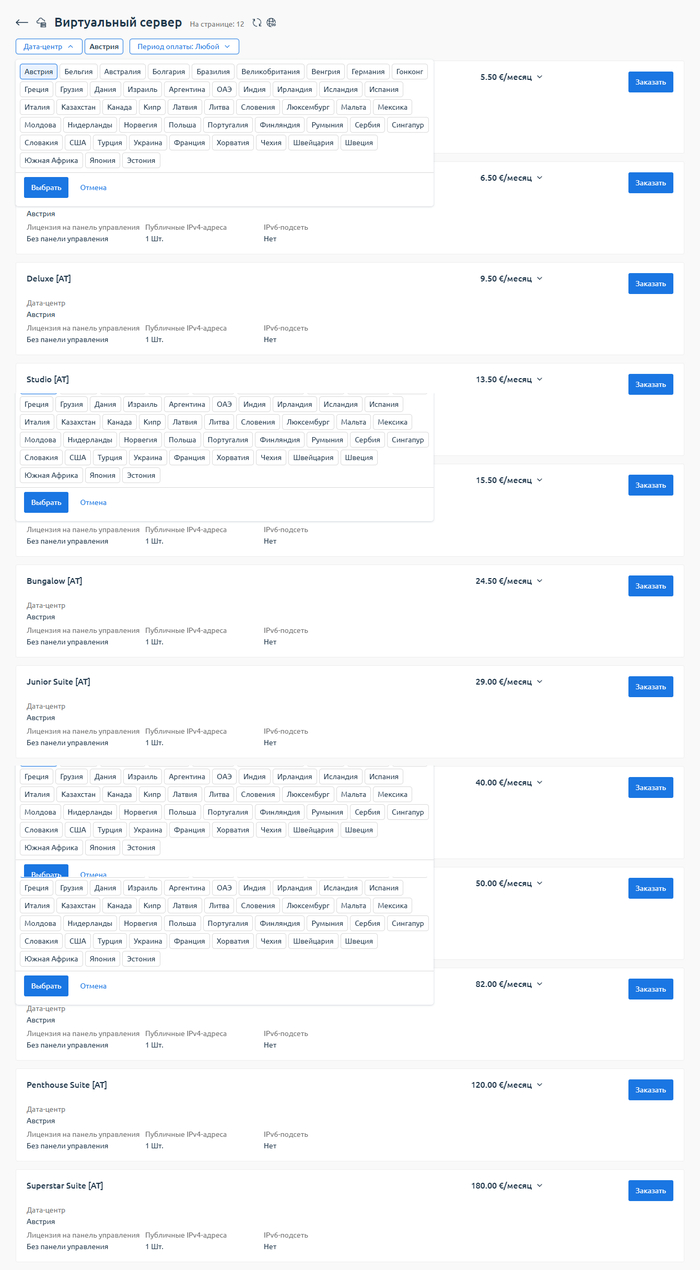Order the Deluxe [AT] server
This screenshot has height=1270, width=700.
pos(650,284)
